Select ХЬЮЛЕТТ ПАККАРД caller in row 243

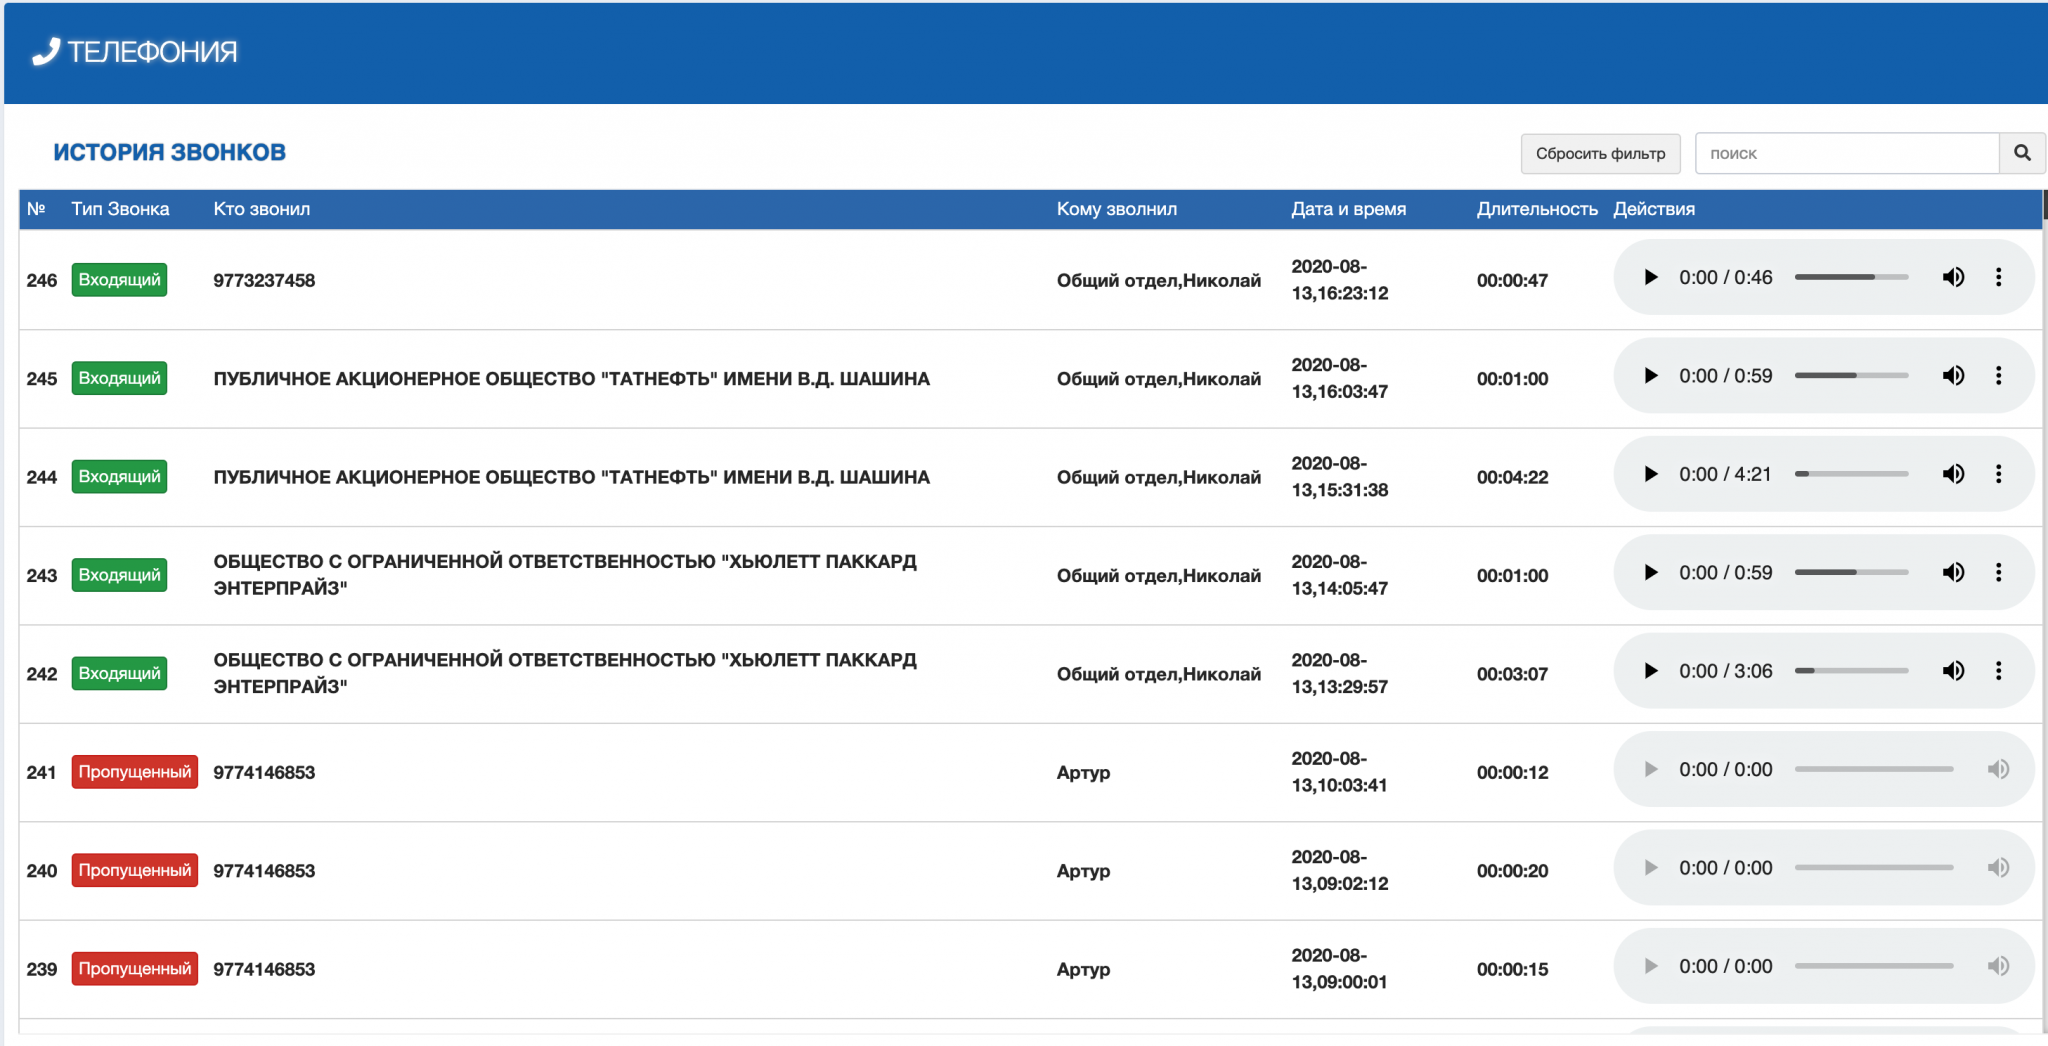(565, 575)
